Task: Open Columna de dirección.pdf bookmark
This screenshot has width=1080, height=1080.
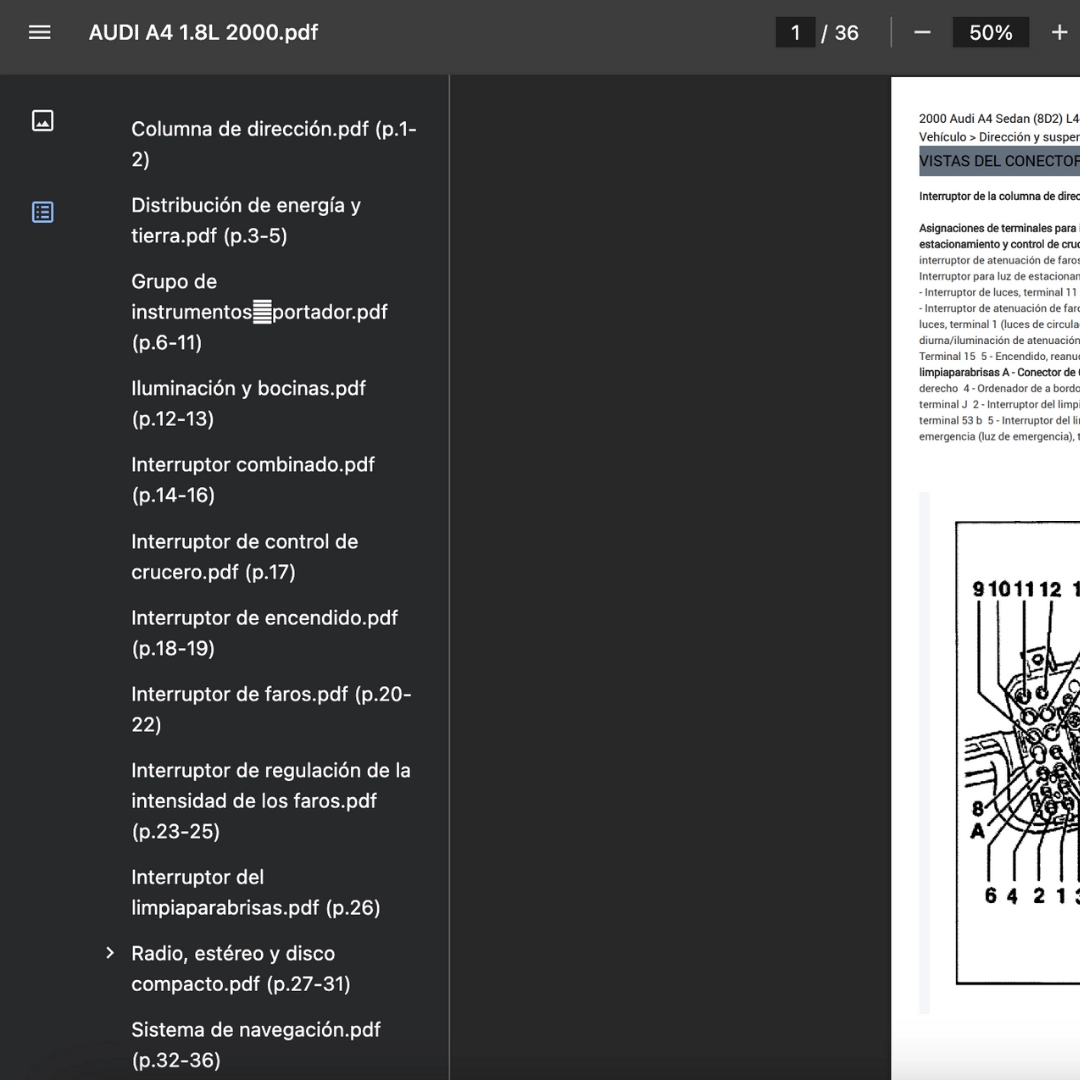Action: tap(273, 144)
